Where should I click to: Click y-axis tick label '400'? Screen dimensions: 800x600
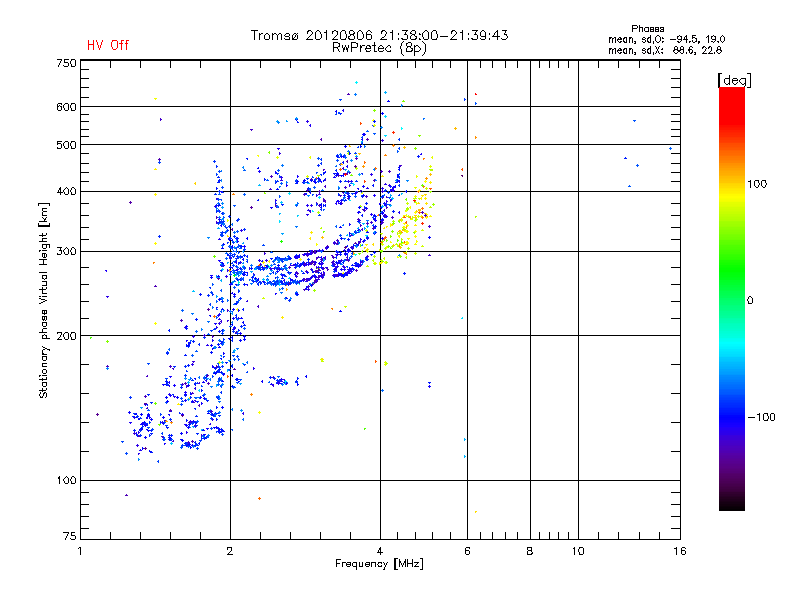66,192
